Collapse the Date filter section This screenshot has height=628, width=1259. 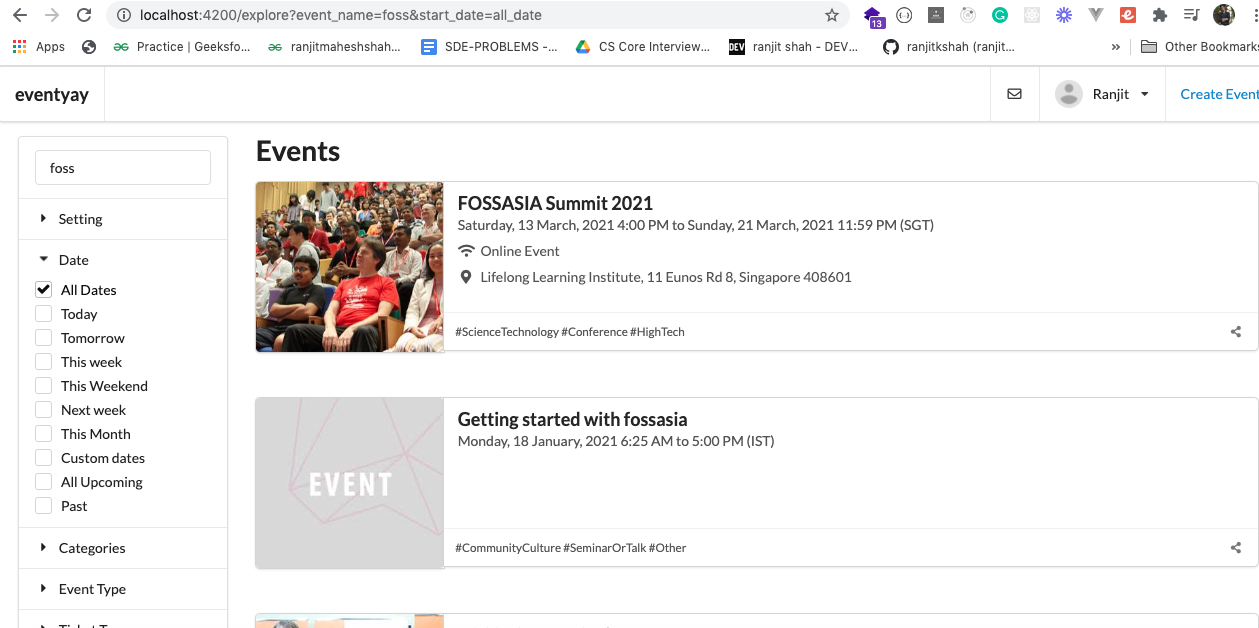tap(123, 260)
